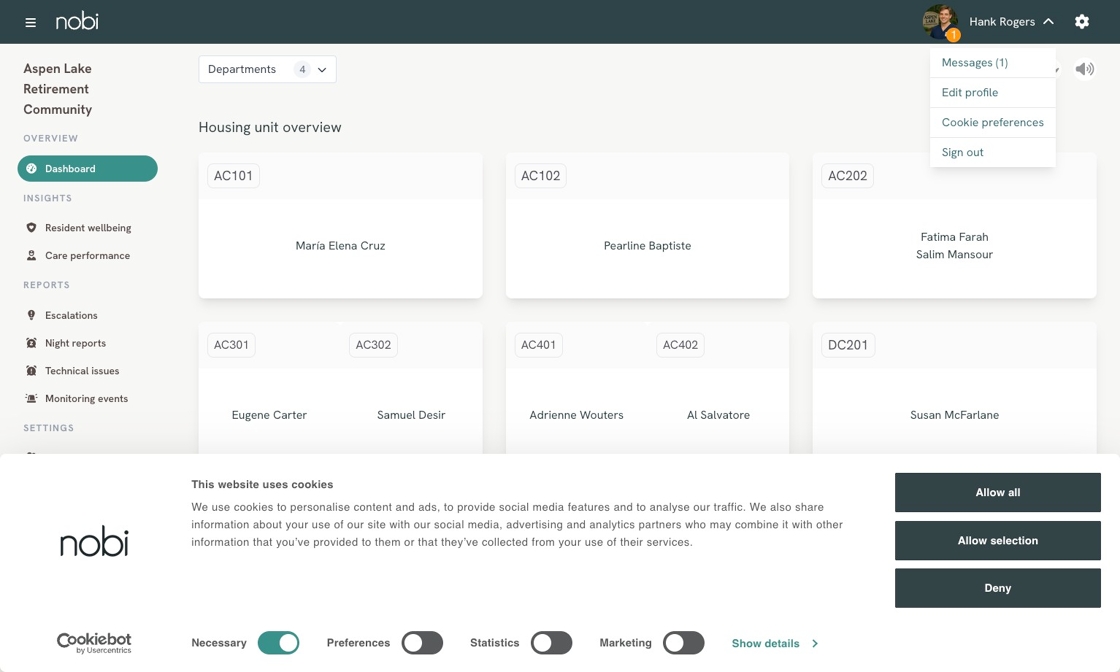Open Care performance icon in sidebar
Image resolution: width=1120 pixels, height=672 pixels.
coord(31,255)
